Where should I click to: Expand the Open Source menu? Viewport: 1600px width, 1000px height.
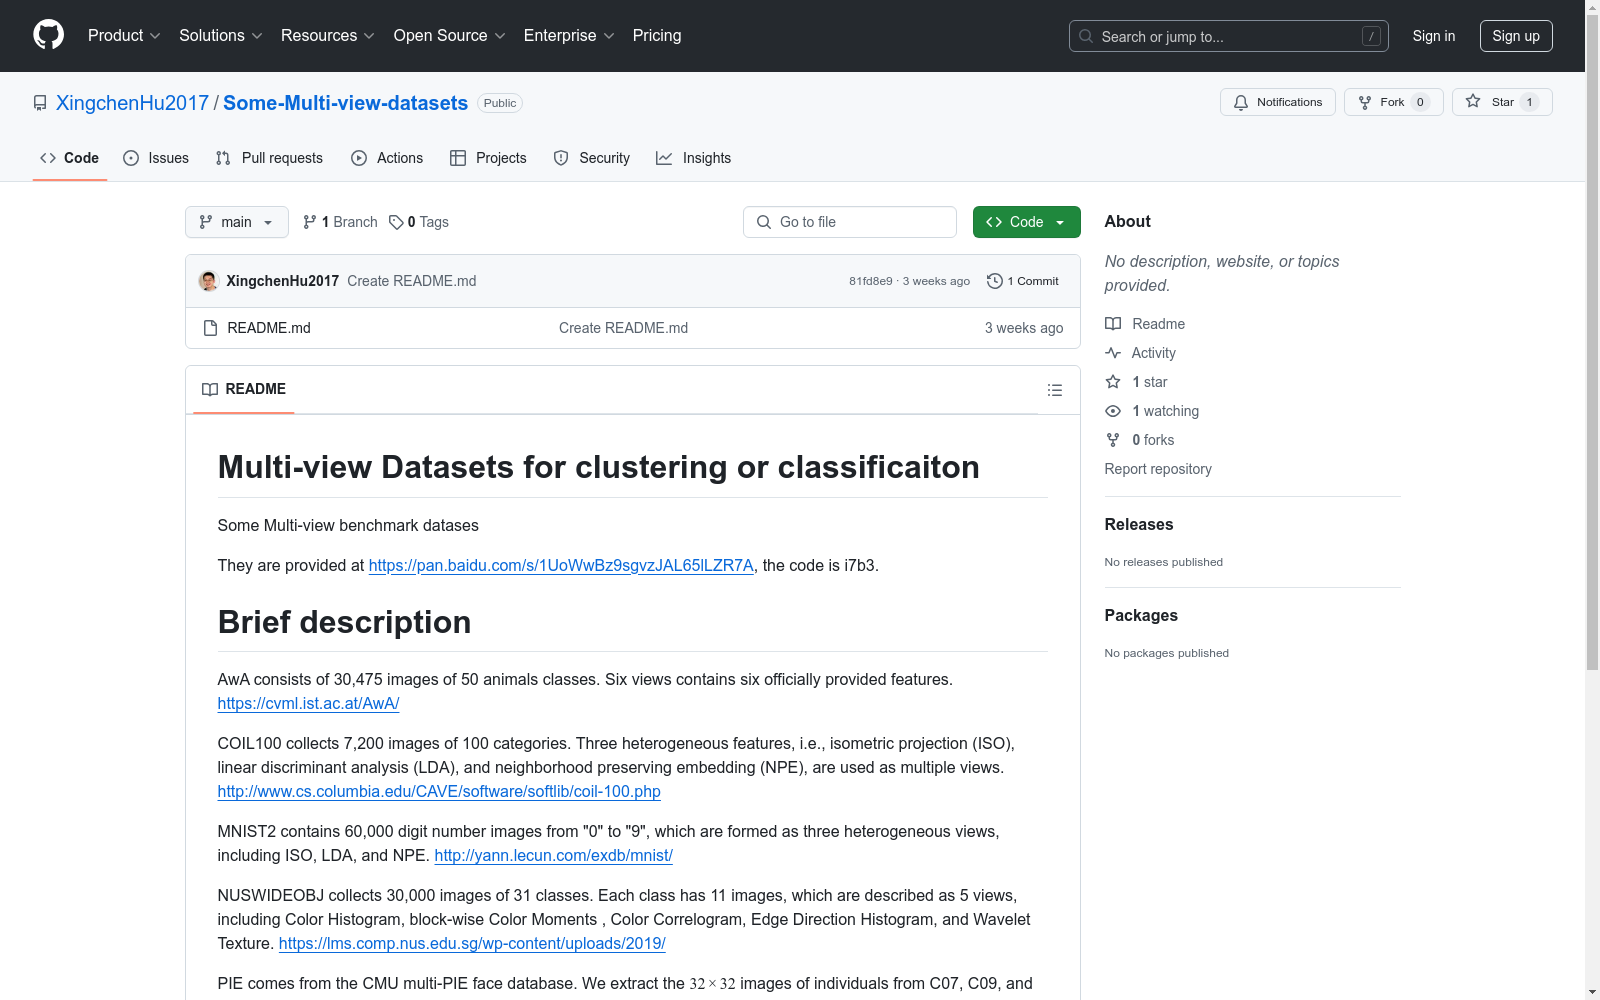pyautogui.click(x=450, y=35)
